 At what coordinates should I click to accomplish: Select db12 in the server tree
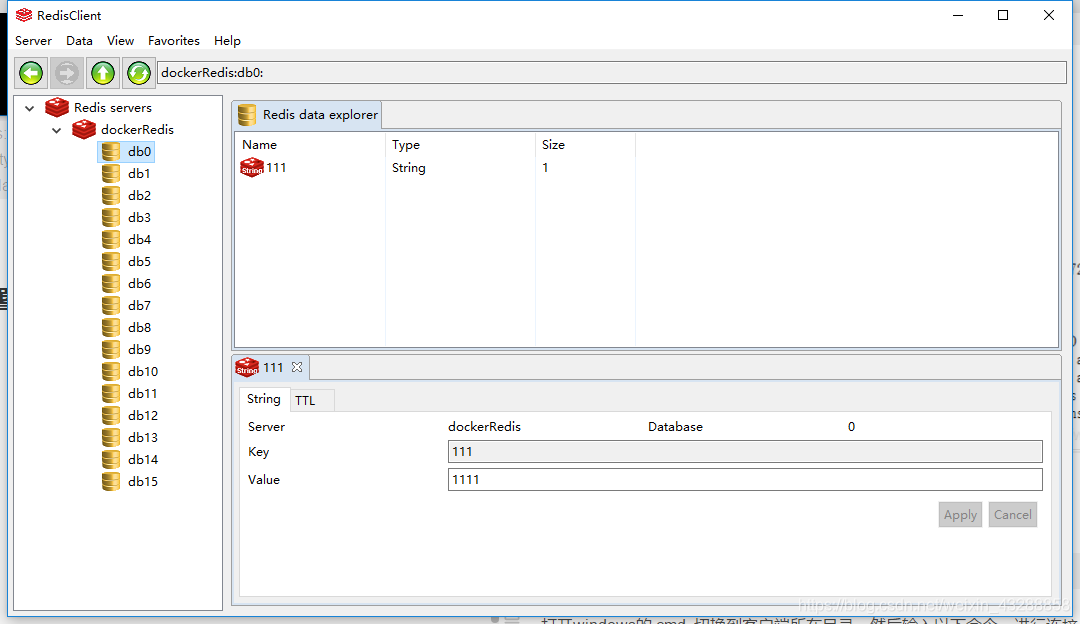click(x=143, y=415)
